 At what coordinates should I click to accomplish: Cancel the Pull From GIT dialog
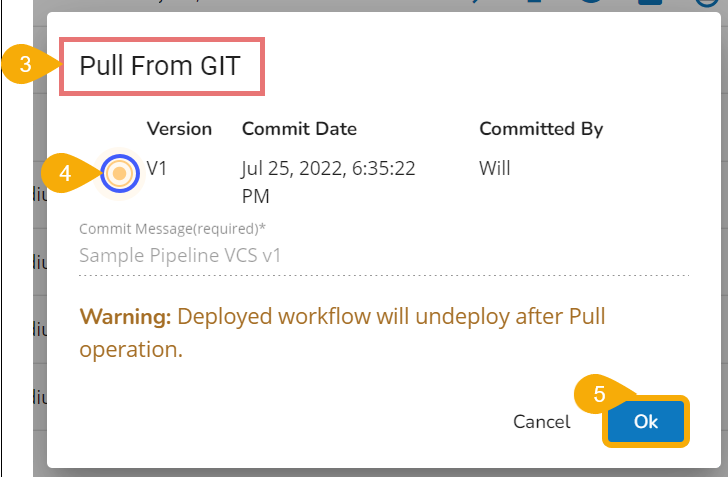tap(541, 422)
